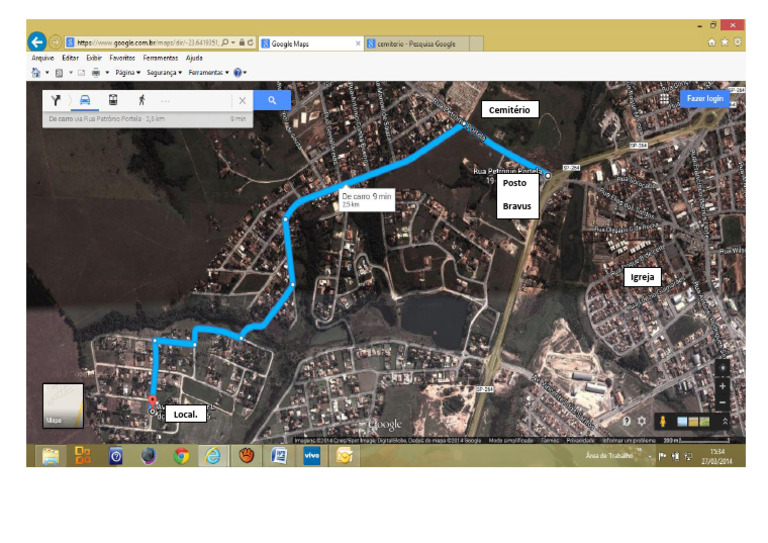Switch to the Google Maps tab
Image resolution: width=768 pixels, height=543 pixels.
[309, 44]
